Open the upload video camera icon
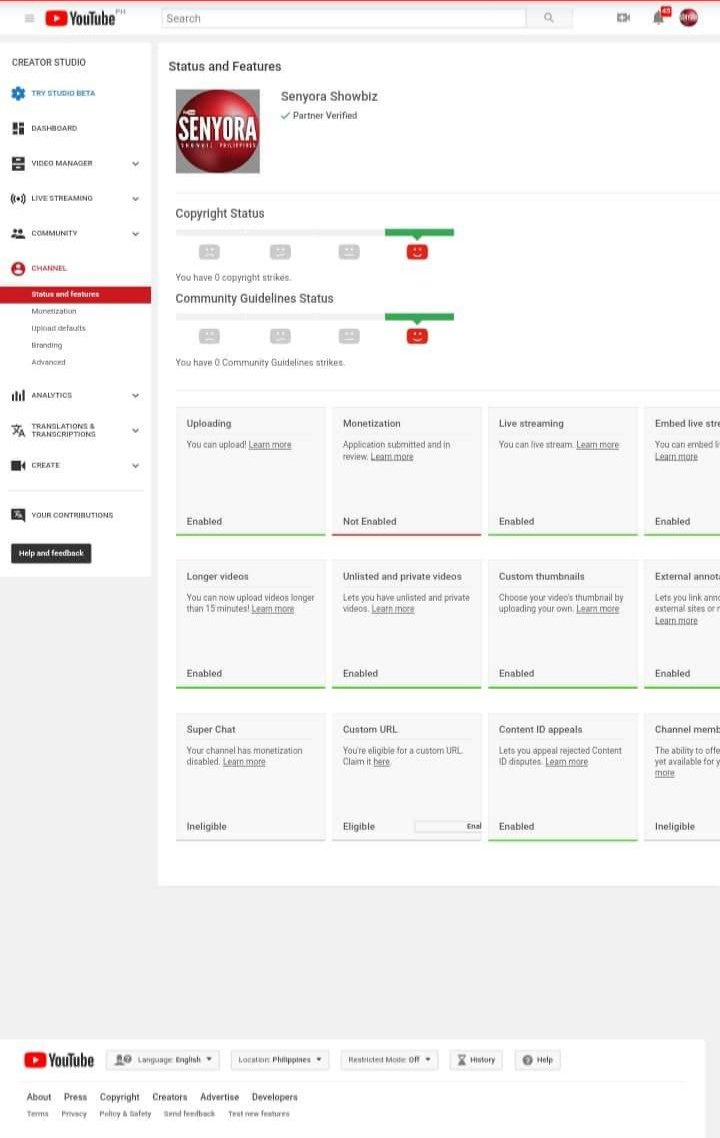Screen dimensions: 720x1138 click(623, 17)
